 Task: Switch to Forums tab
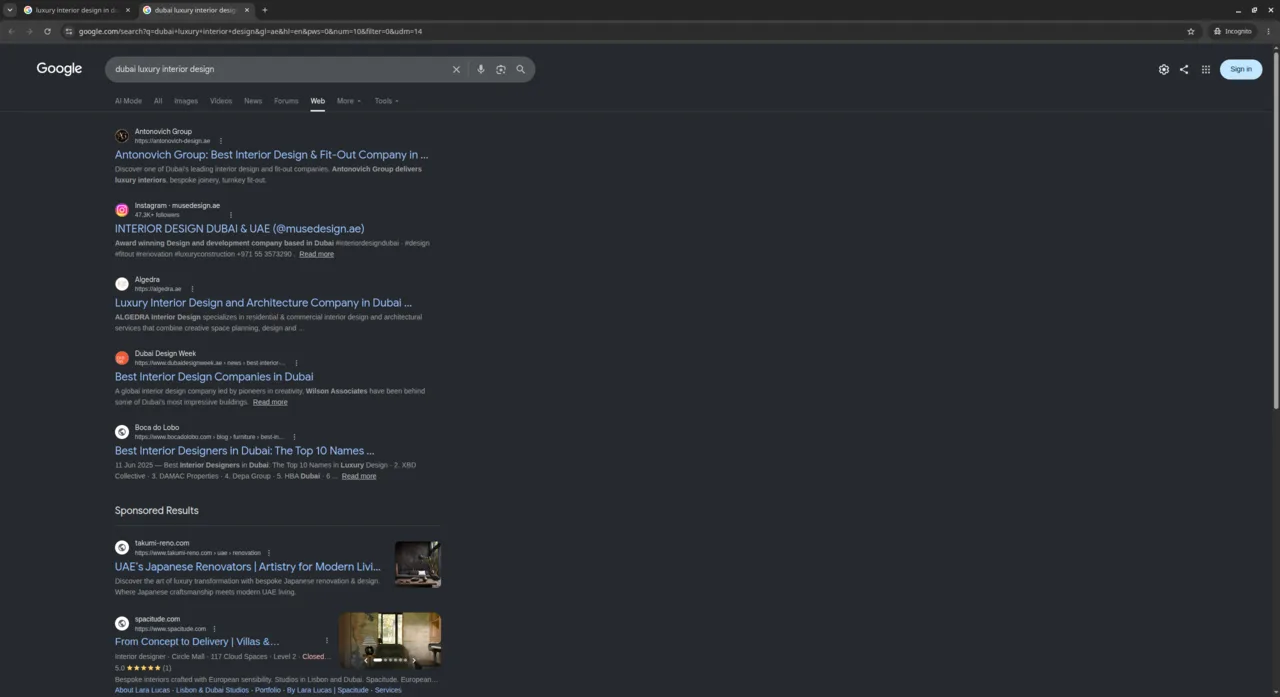pos(286,101)
